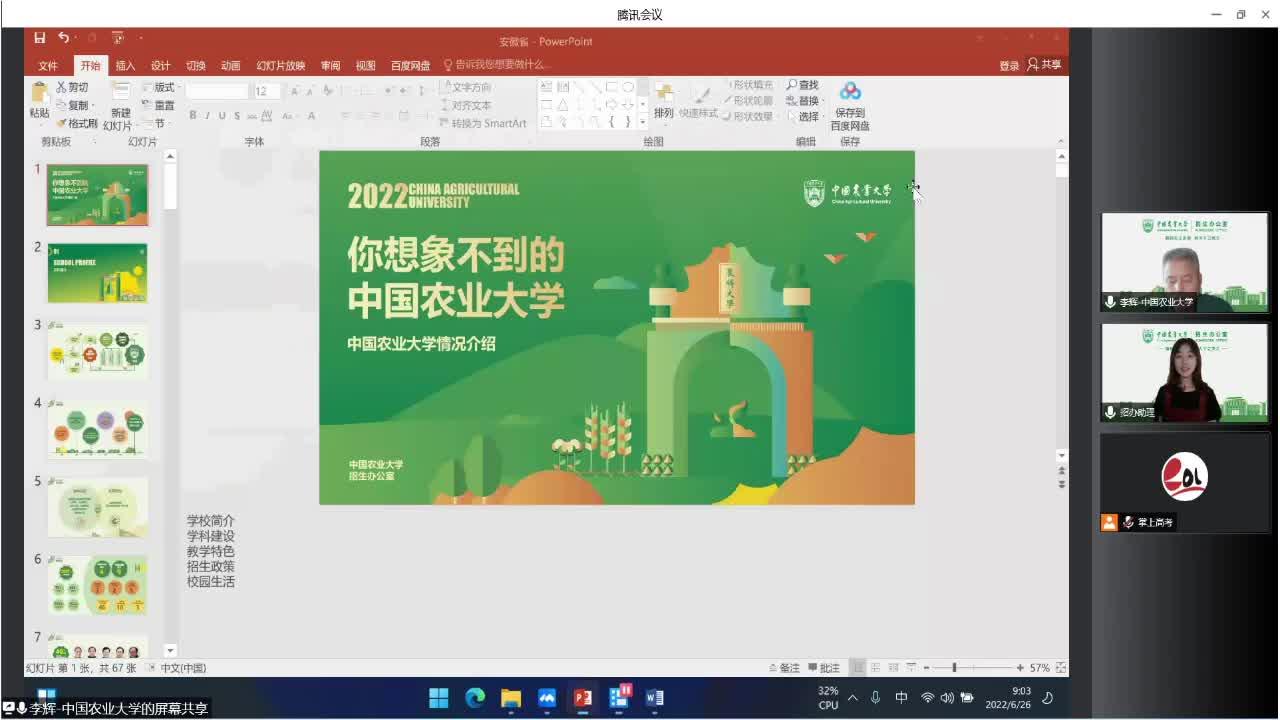Click Fit slide to window icon

[x=1061, y=668]
